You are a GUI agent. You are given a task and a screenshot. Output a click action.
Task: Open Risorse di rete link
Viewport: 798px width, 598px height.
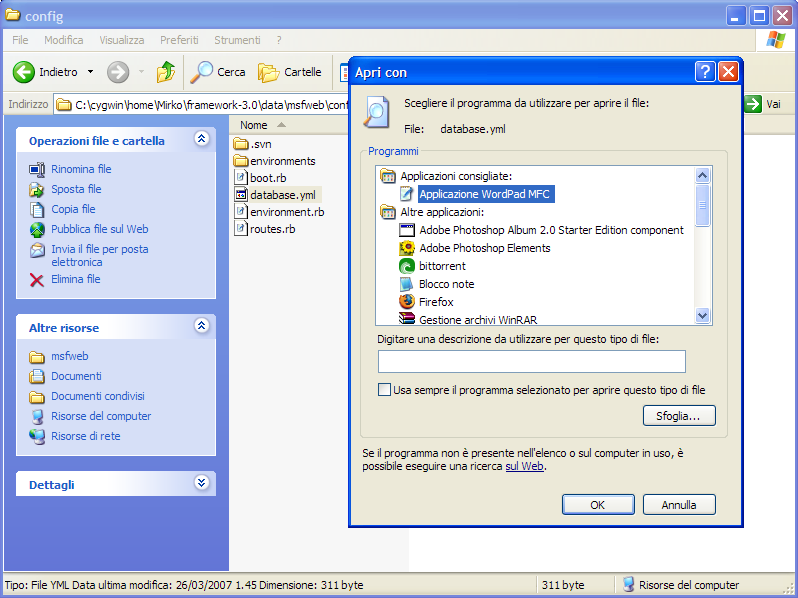86,436
